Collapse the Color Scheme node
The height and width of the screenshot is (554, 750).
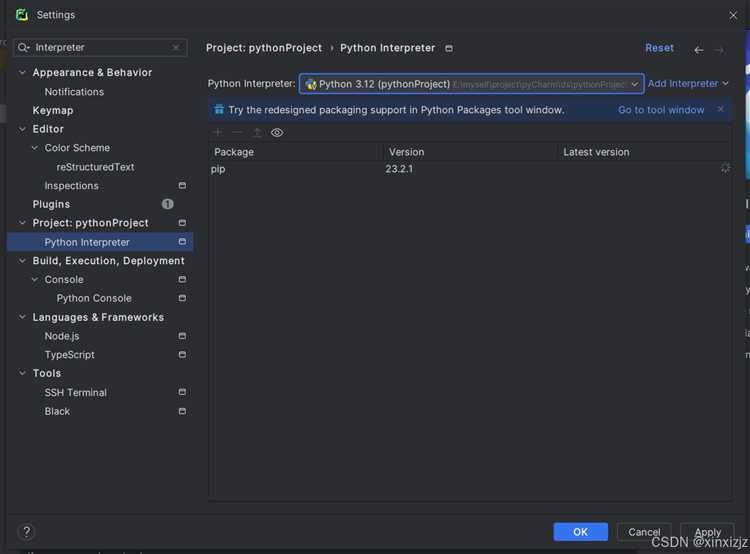34,147
